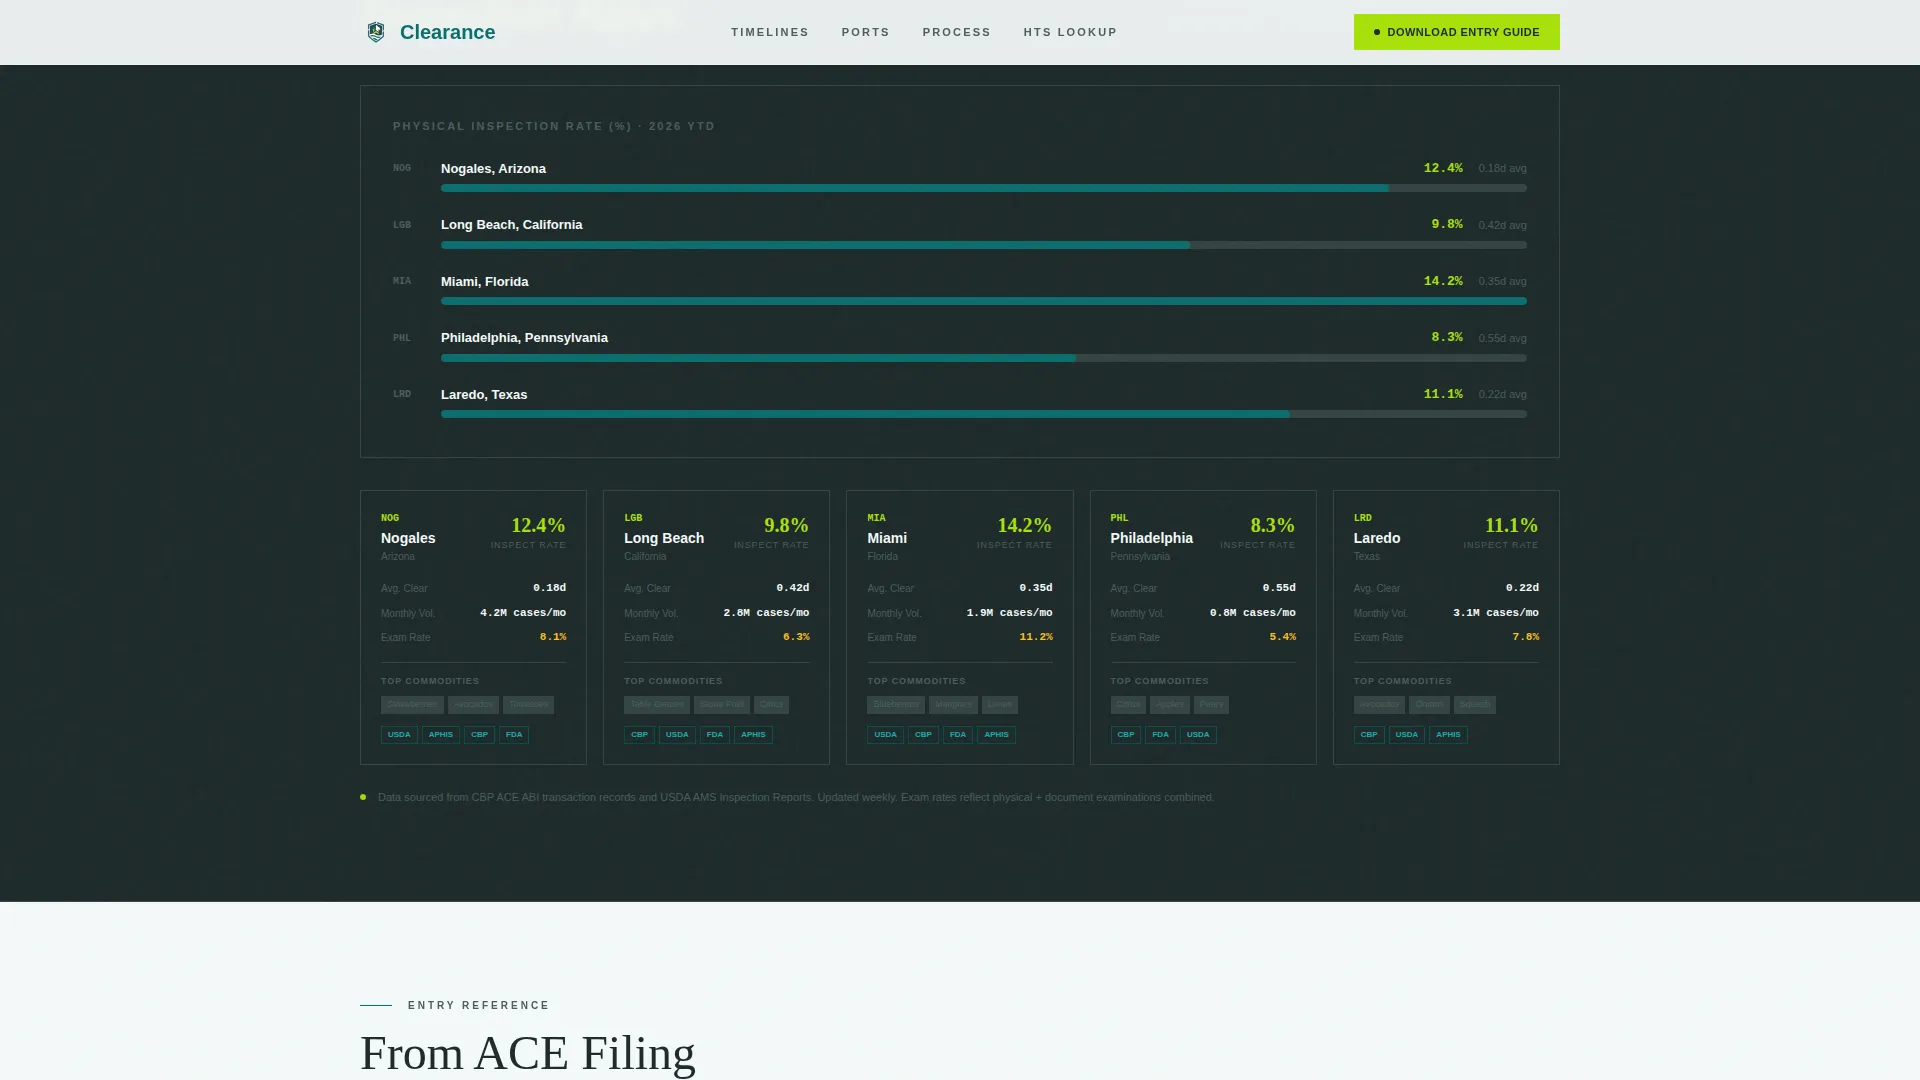The image size is (1920, 1080).
Task: Click Miami's 11.2% exam rate value
Action: coord(1036,637)
